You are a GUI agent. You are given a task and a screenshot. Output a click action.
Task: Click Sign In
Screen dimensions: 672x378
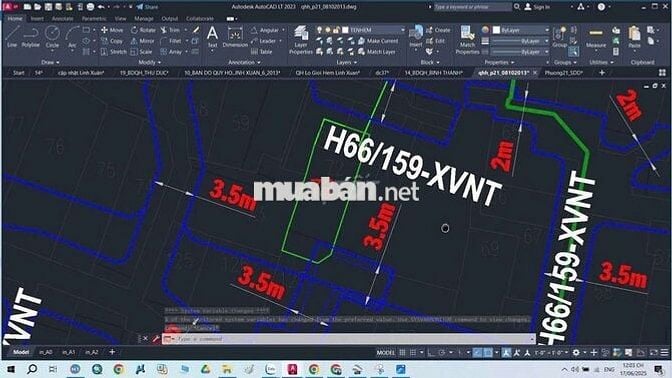pyautogui.click(x=537, y=7)
